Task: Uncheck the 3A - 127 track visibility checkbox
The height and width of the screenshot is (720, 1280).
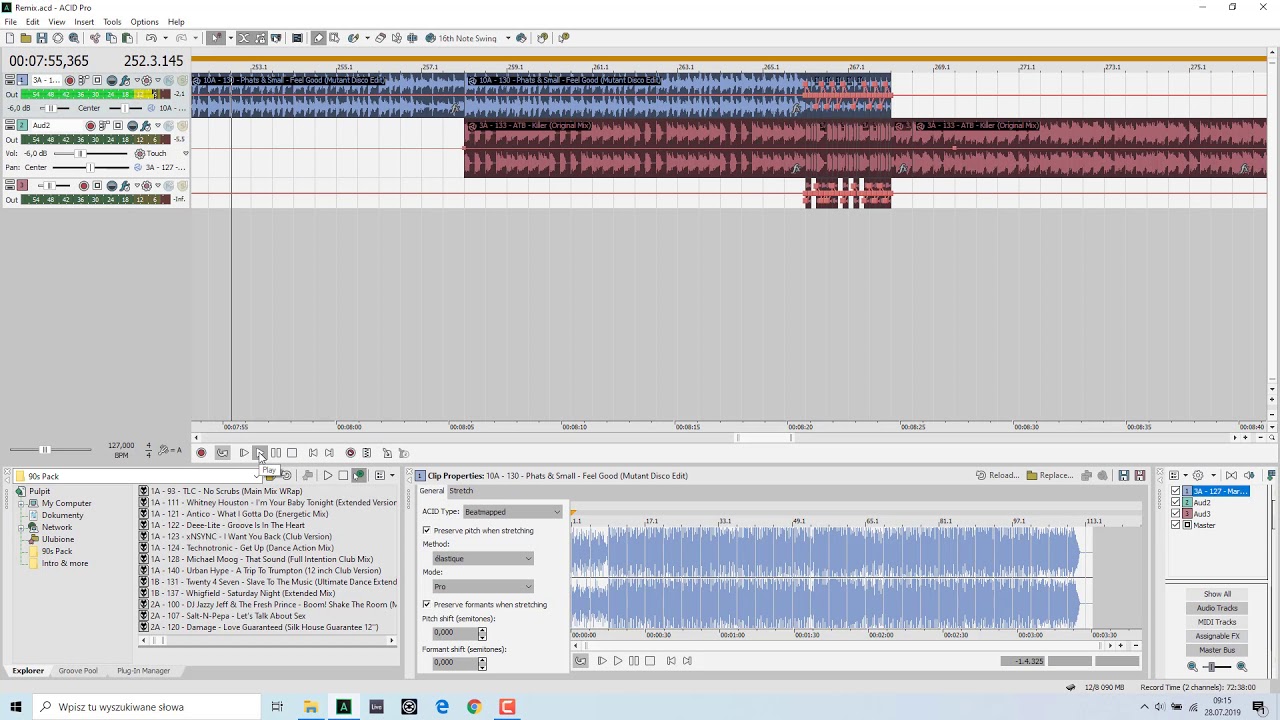Action: tap(1176, 491)
